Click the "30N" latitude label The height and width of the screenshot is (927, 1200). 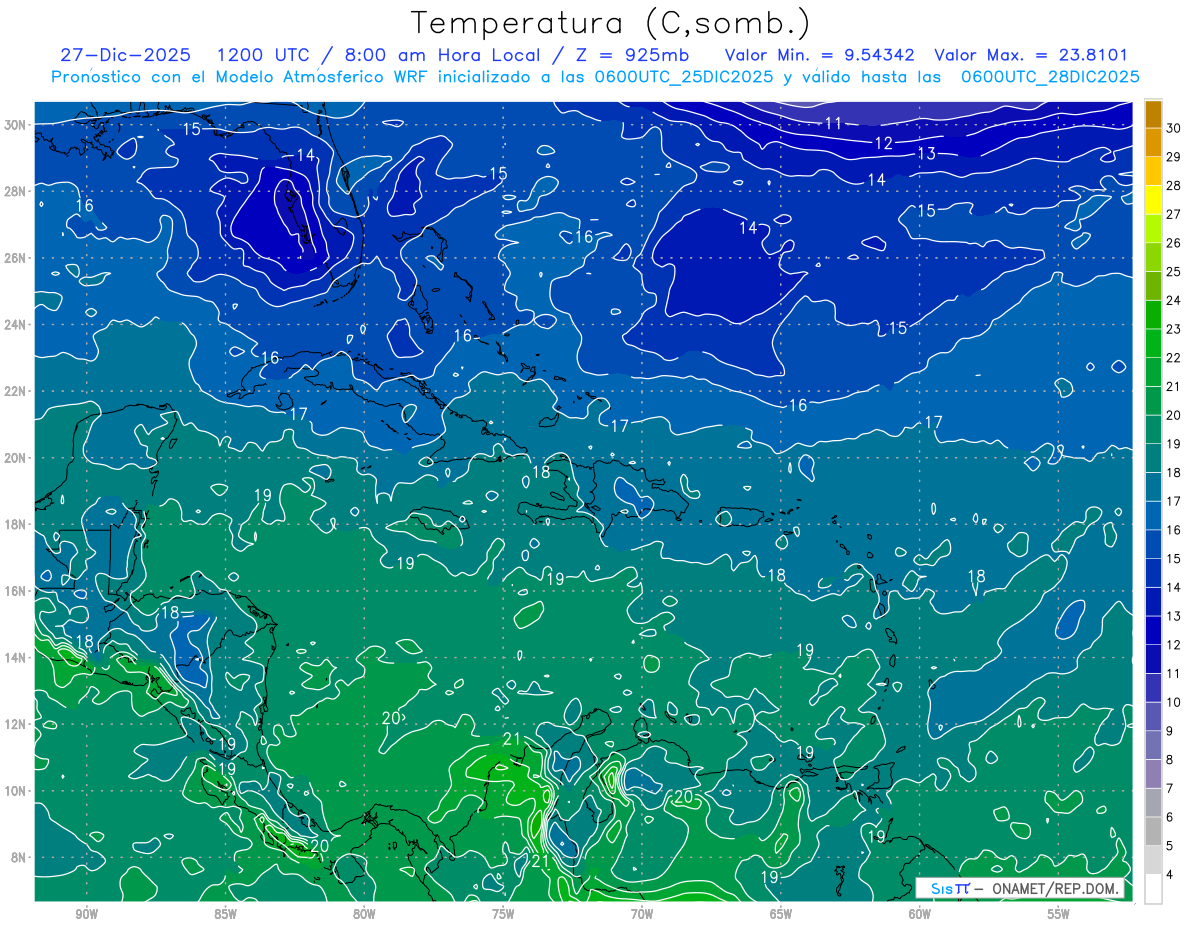pos(16,125)
